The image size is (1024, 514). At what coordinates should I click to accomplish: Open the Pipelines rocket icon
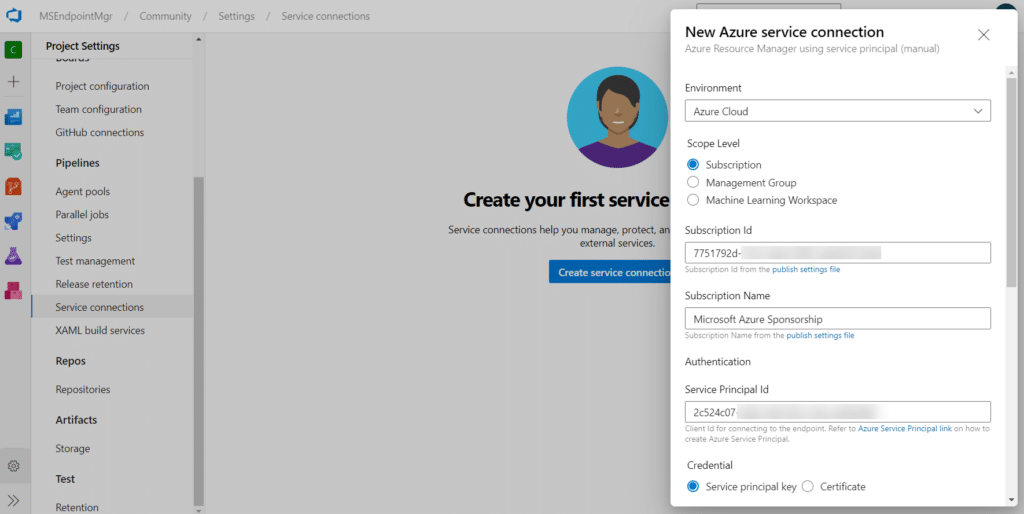(13, 221)
